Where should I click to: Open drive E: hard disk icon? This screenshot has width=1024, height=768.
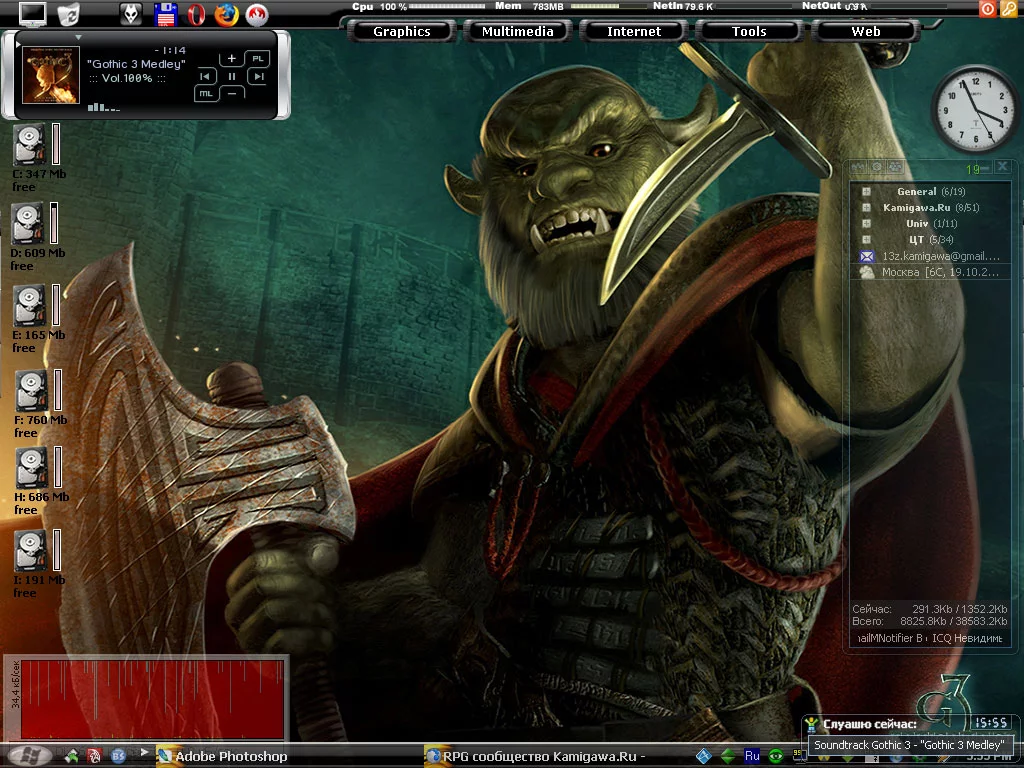tap(29, 304)
